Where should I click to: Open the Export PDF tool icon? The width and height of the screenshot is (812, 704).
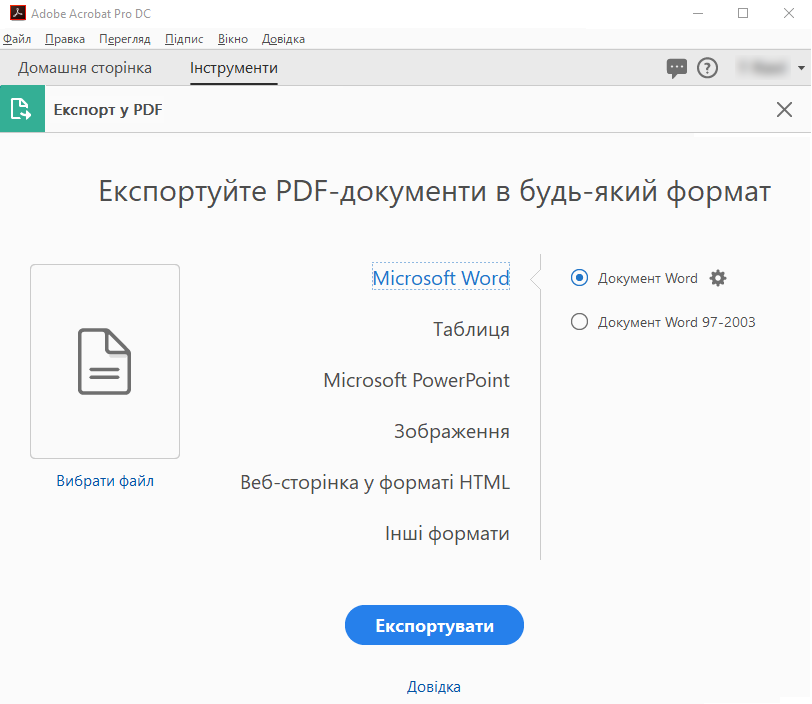(22, 109)
